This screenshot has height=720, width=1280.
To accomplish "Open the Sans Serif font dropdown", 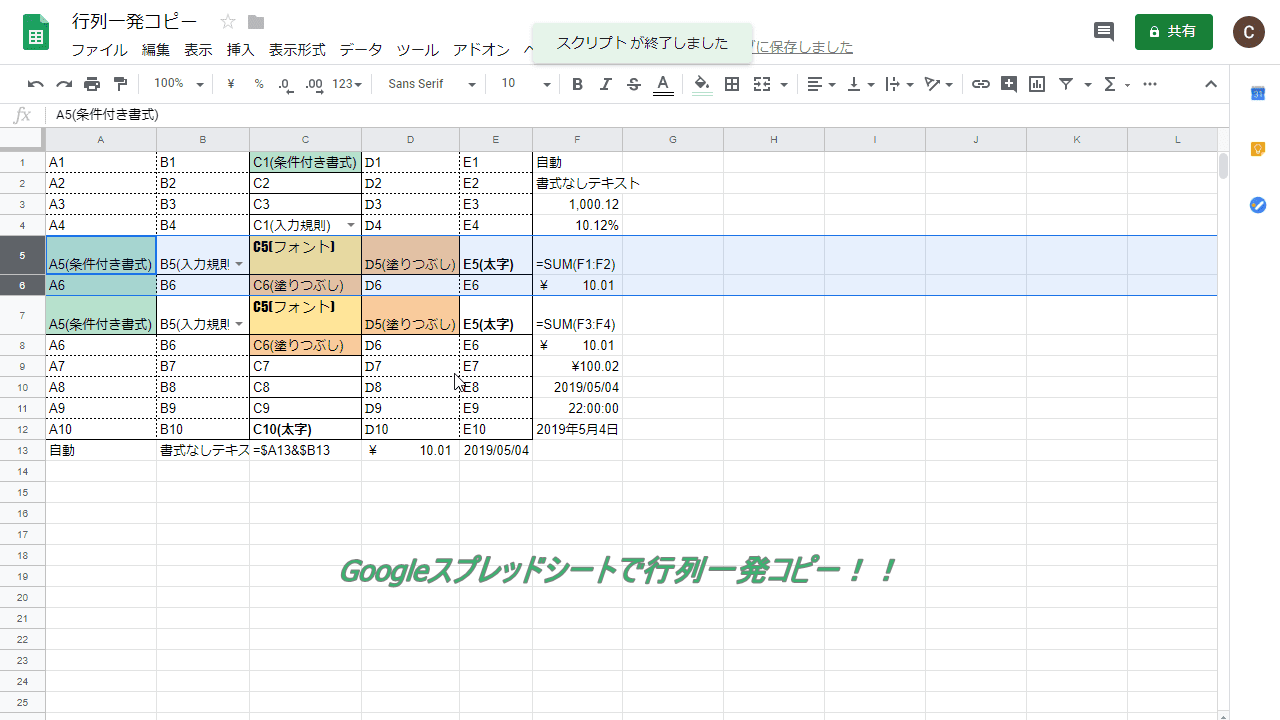I will click(430, 84).
